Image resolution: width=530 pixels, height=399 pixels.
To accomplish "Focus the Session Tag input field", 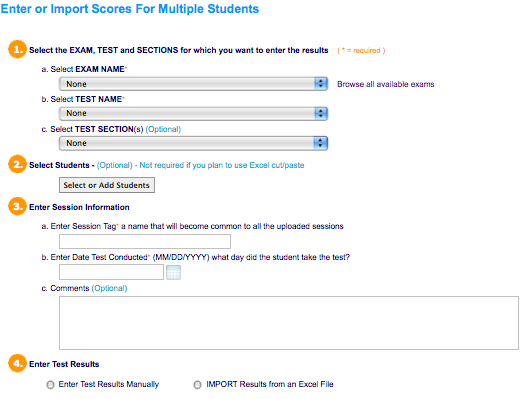I will point(145,241).
